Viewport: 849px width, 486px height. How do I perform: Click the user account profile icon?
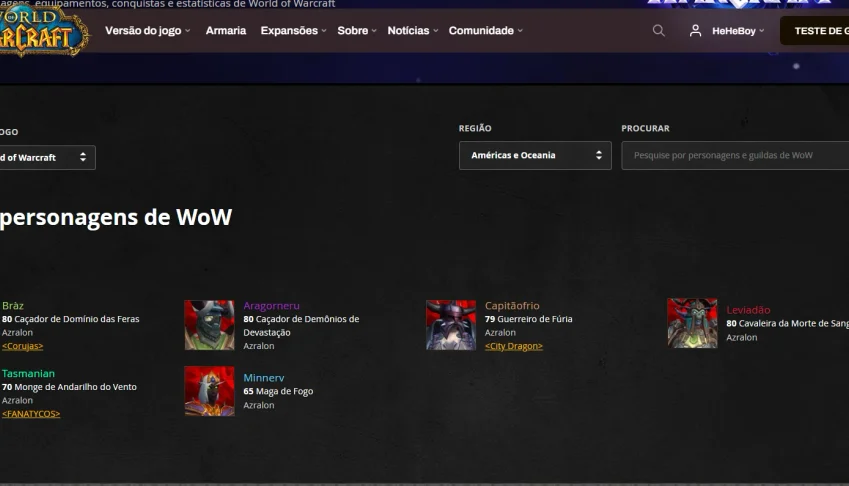[695, 31]
